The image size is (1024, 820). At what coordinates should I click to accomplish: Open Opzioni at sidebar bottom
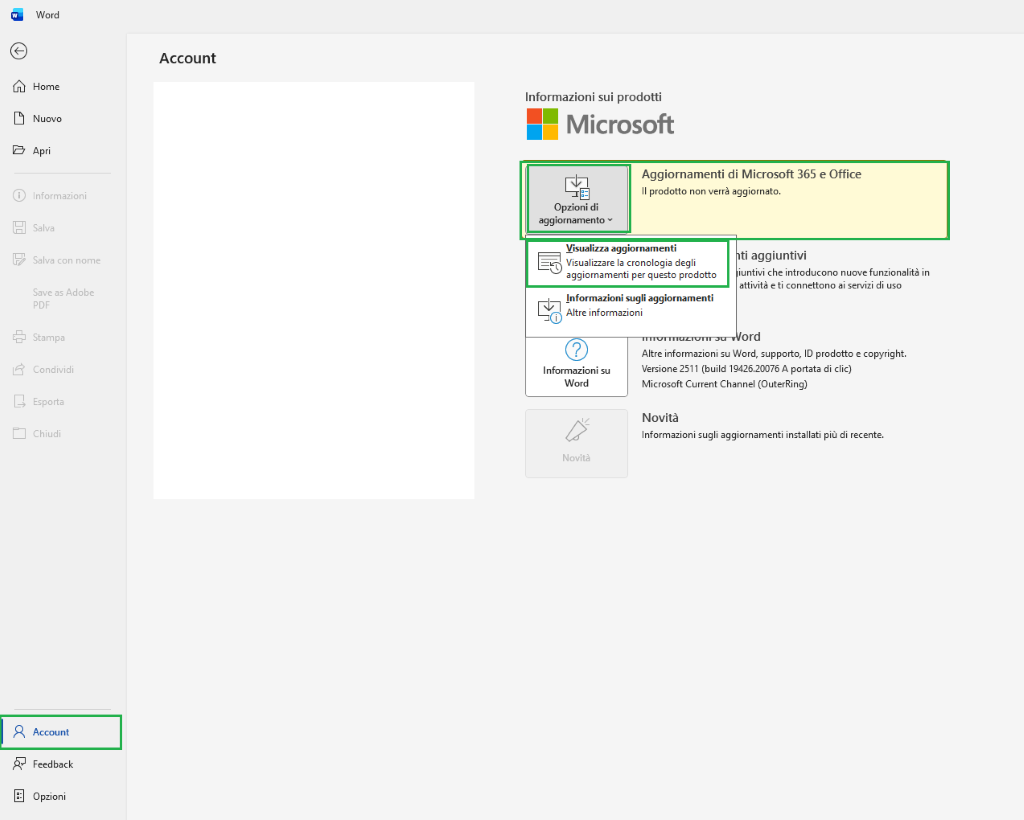click(x=61, y=796)
